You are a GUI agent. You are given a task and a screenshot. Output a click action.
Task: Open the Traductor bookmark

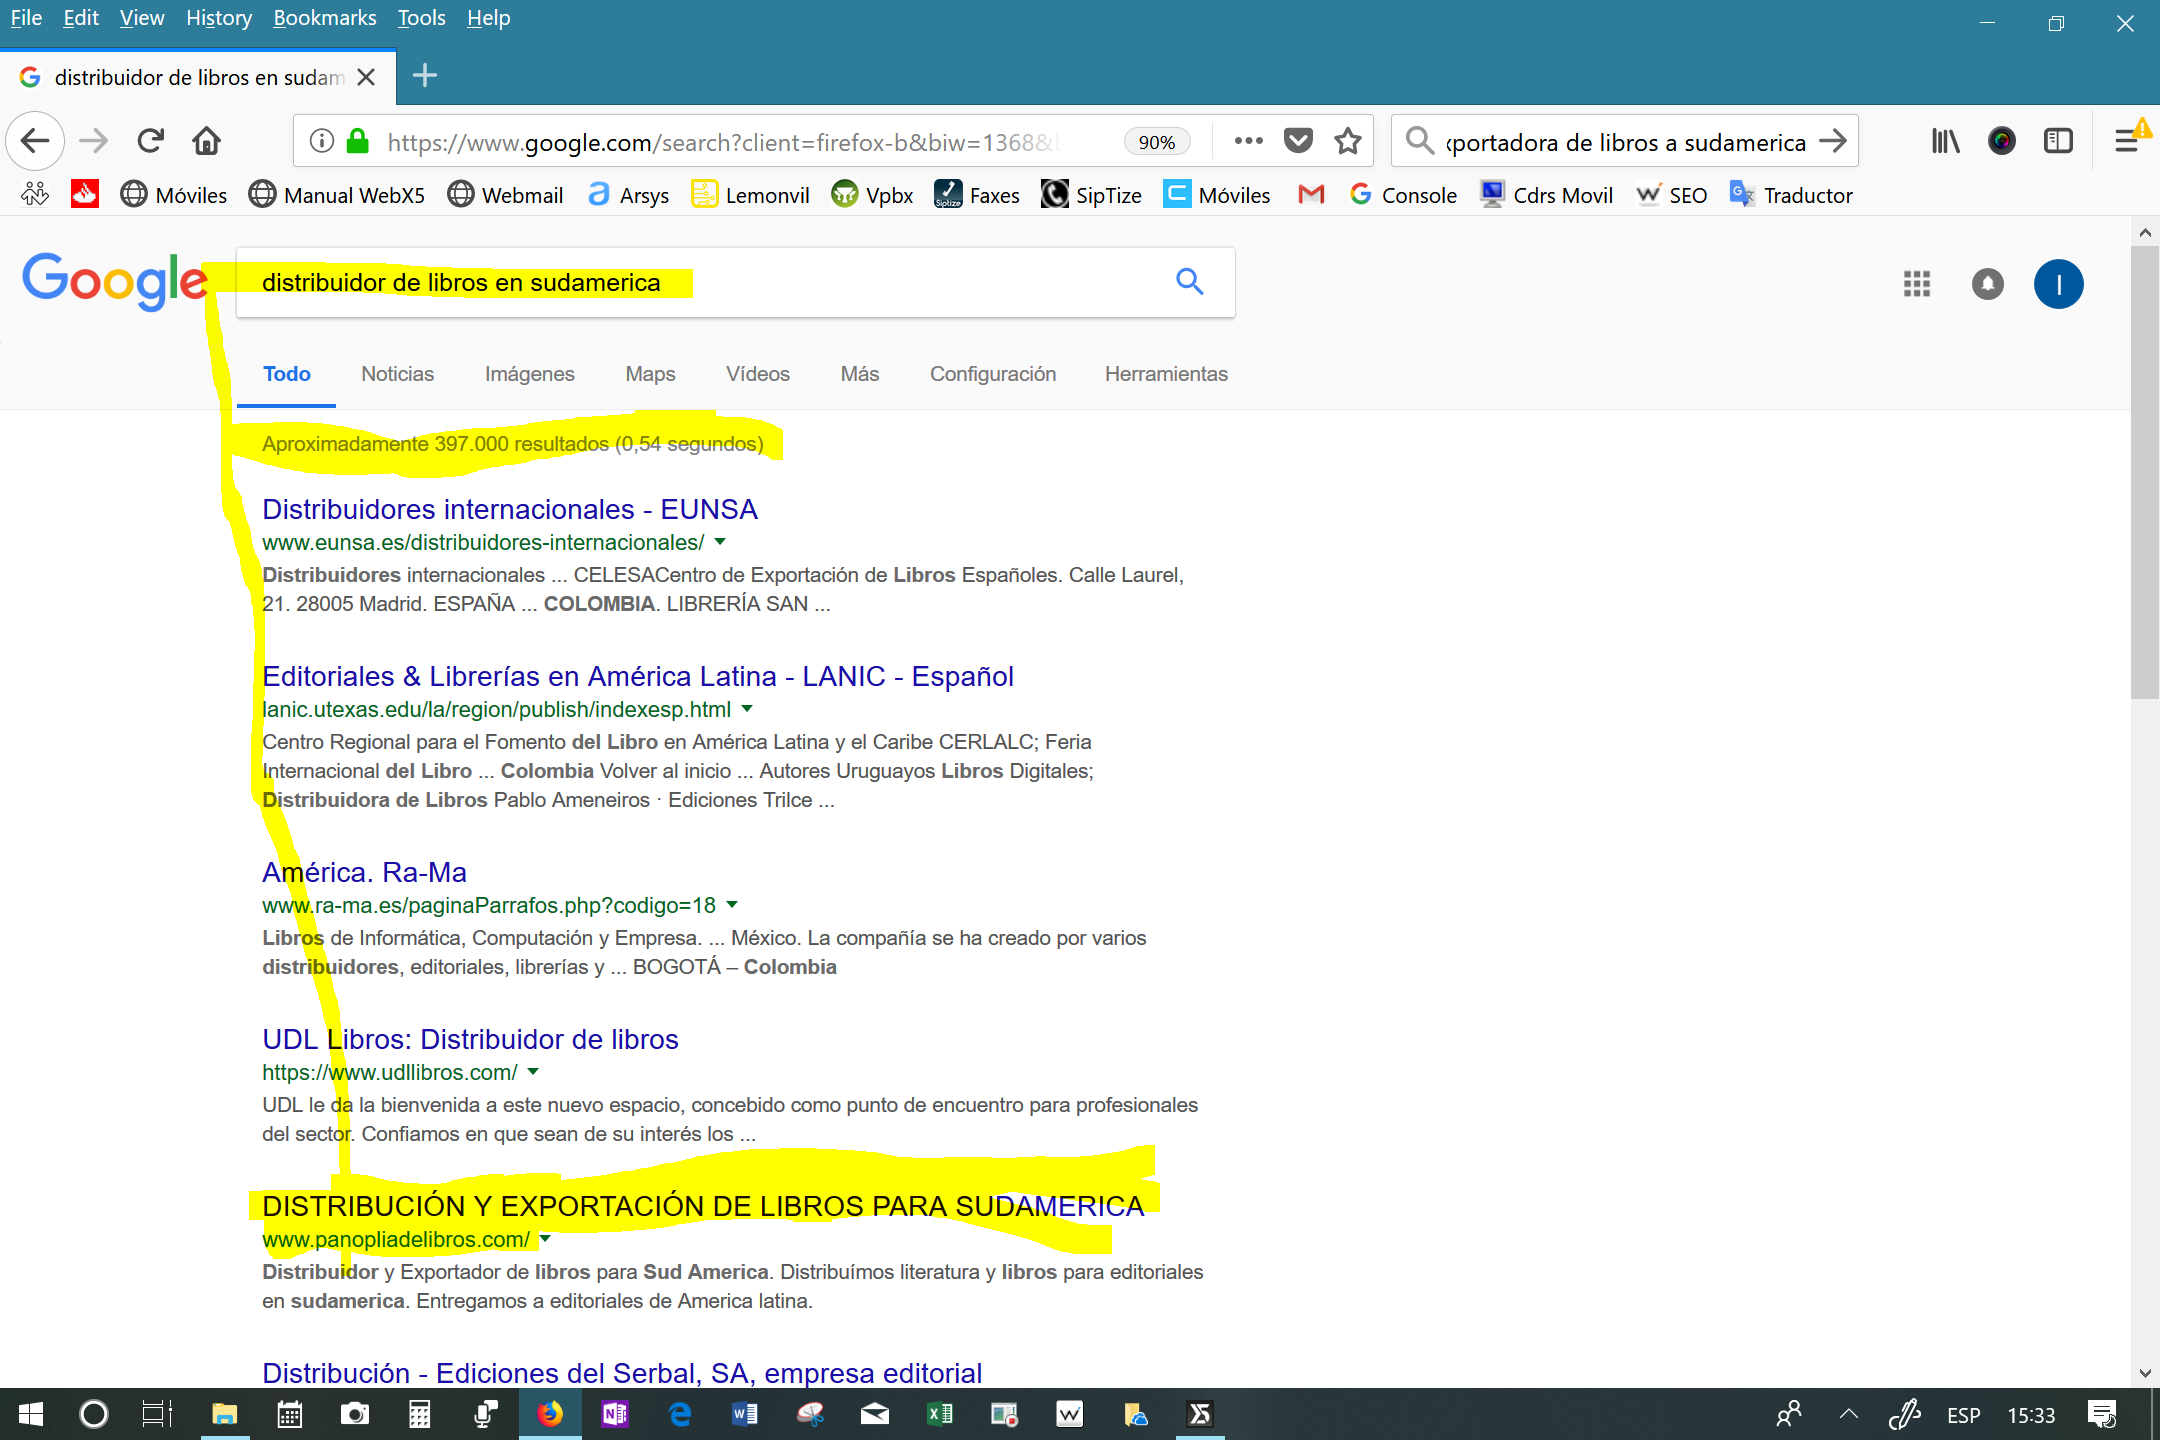coord(1791,195)
